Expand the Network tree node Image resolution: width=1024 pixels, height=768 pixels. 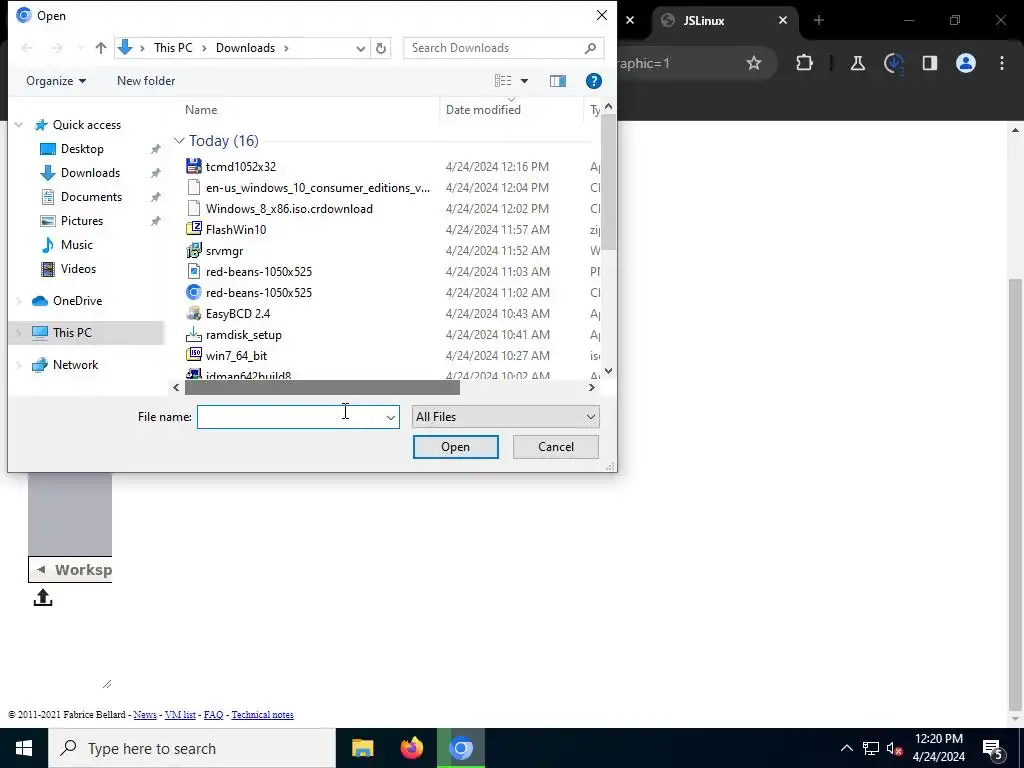[19, 365]
